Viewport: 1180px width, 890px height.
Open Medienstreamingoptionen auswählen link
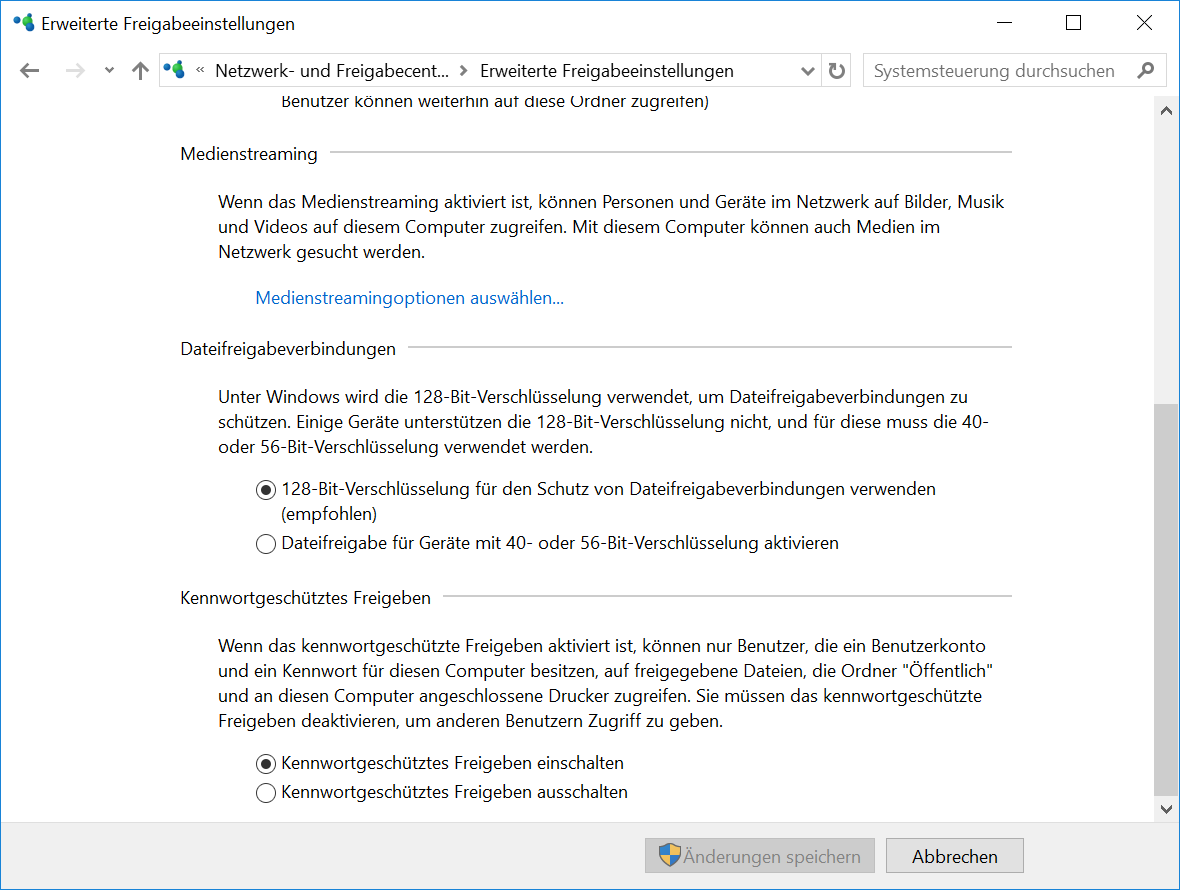coord(409,298)
